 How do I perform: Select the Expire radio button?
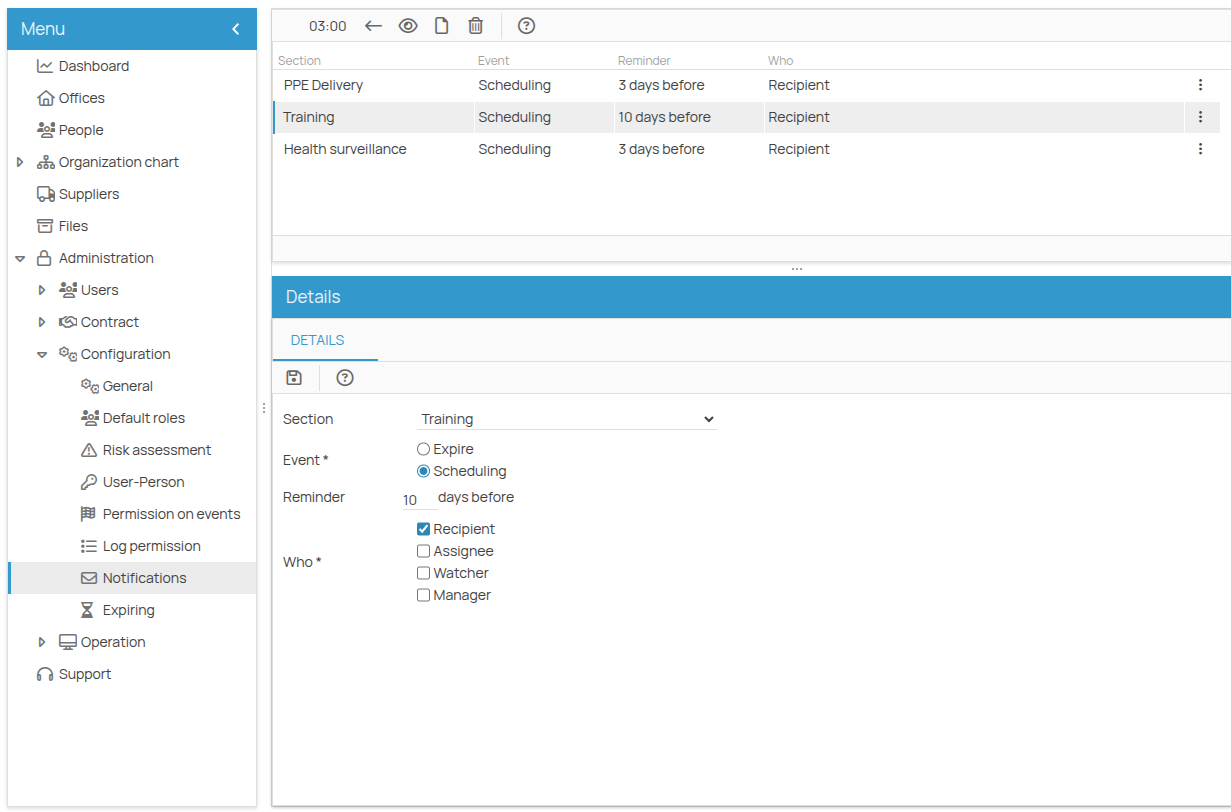[x=423, y=448]
